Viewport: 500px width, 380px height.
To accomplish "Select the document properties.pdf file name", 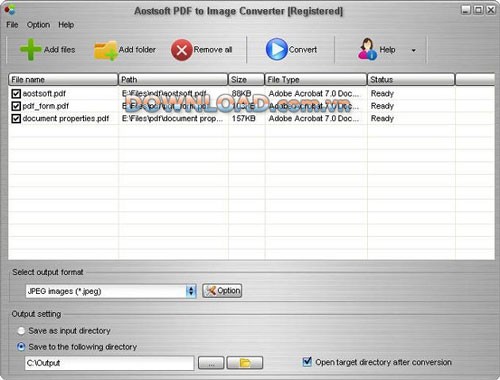I will 66,118.
